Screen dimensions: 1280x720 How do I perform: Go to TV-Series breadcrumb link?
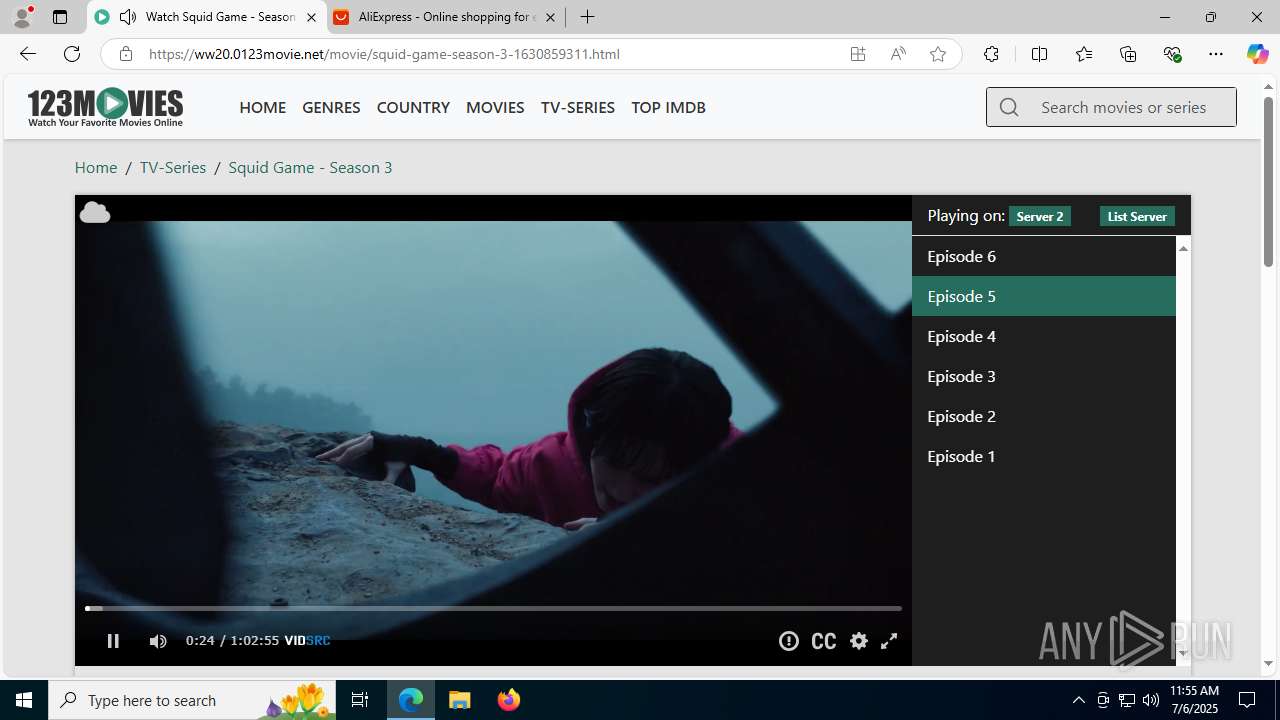173,167
